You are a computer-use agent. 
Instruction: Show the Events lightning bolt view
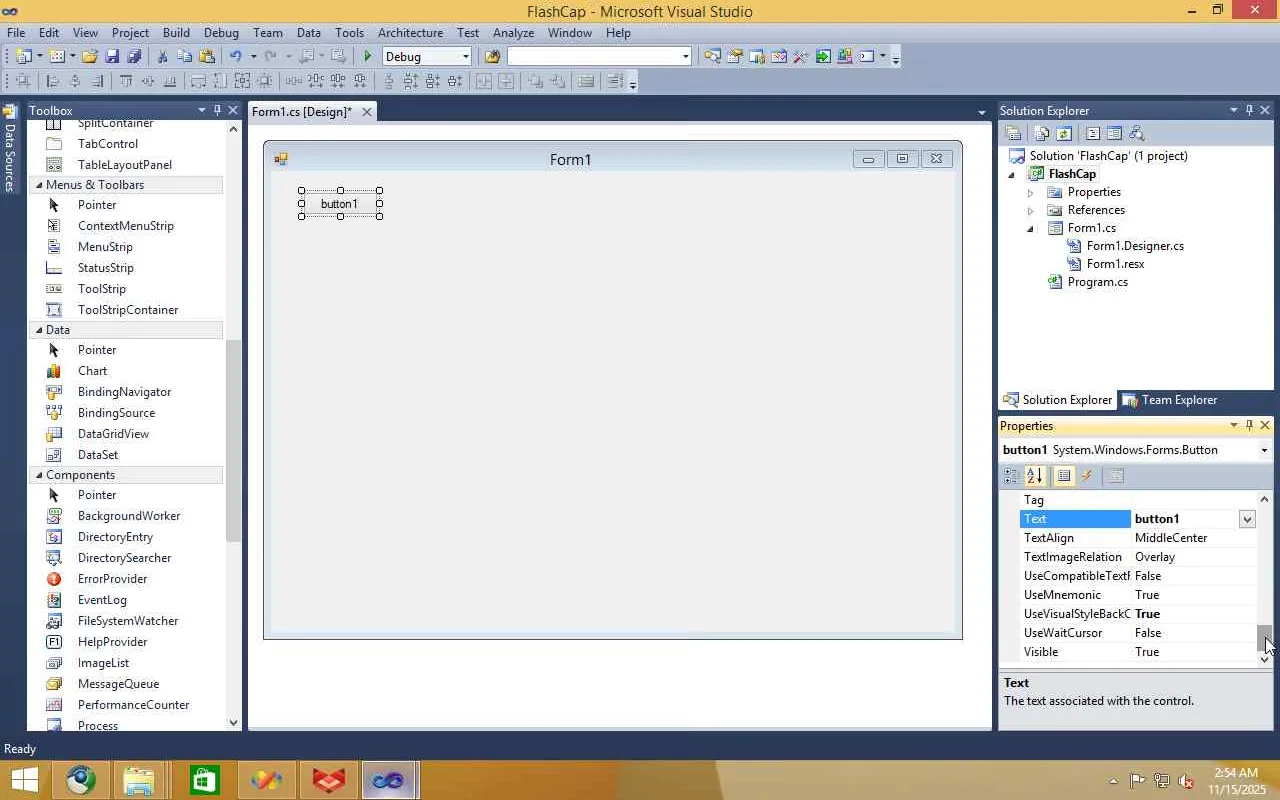click(1087, 476)
